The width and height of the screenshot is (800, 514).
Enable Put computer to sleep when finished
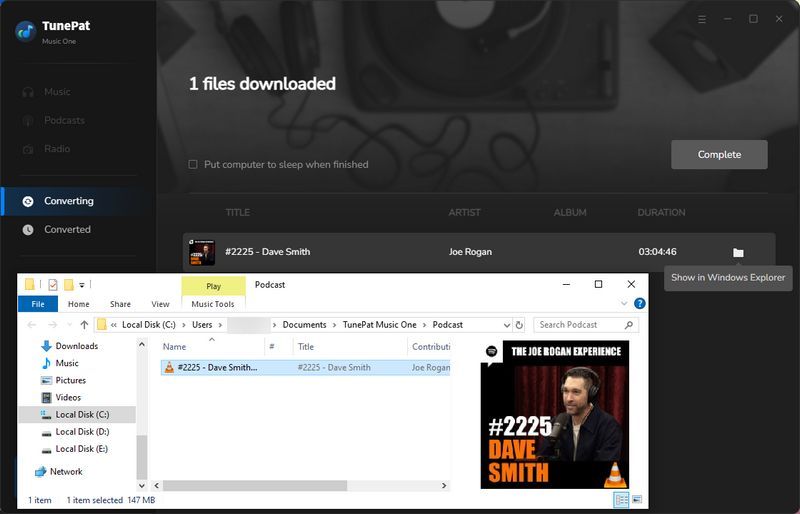tap(194, 165)
